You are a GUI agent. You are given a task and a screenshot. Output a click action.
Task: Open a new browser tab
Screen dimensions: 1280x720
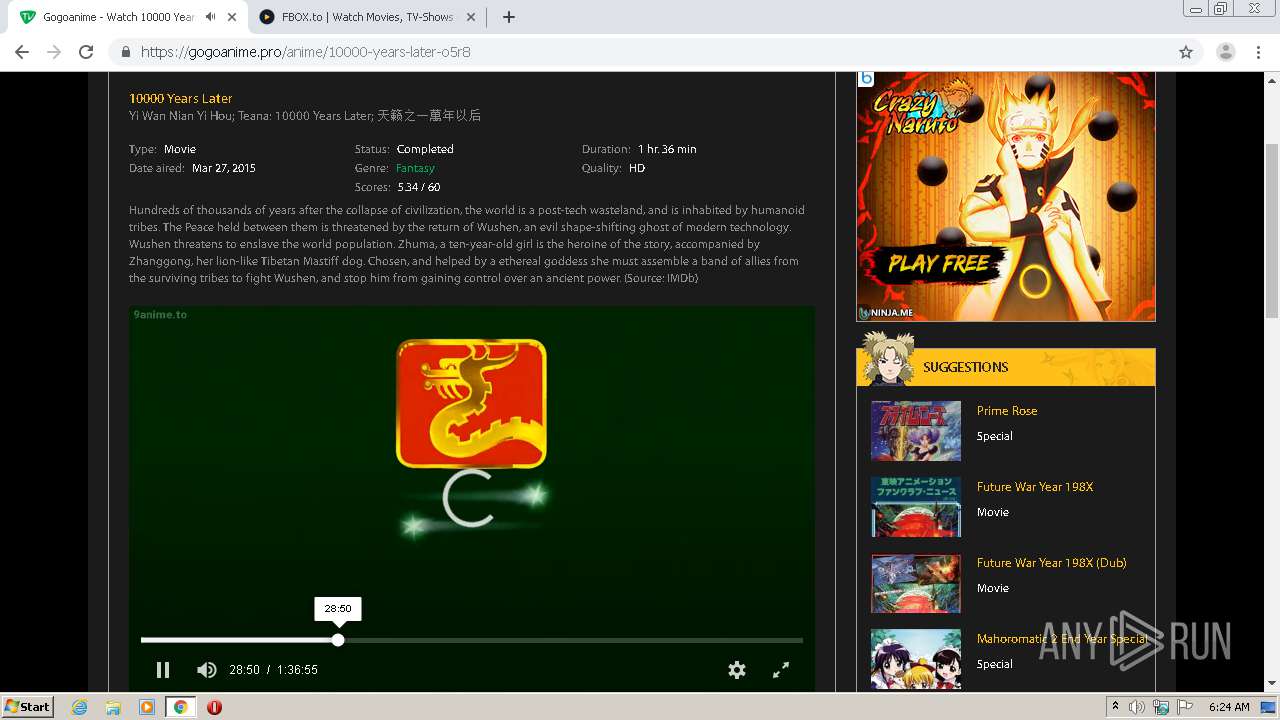[x=509, y=17]
